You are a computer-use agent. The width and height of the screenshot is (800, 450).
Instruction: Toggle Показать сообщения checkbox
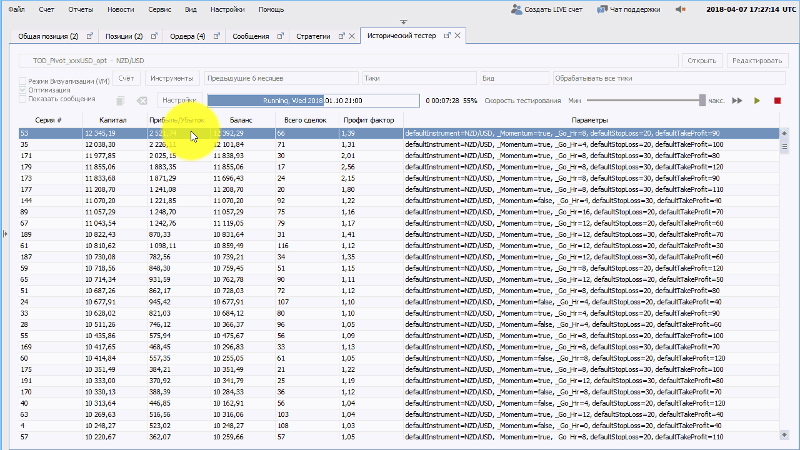[22, 99]
